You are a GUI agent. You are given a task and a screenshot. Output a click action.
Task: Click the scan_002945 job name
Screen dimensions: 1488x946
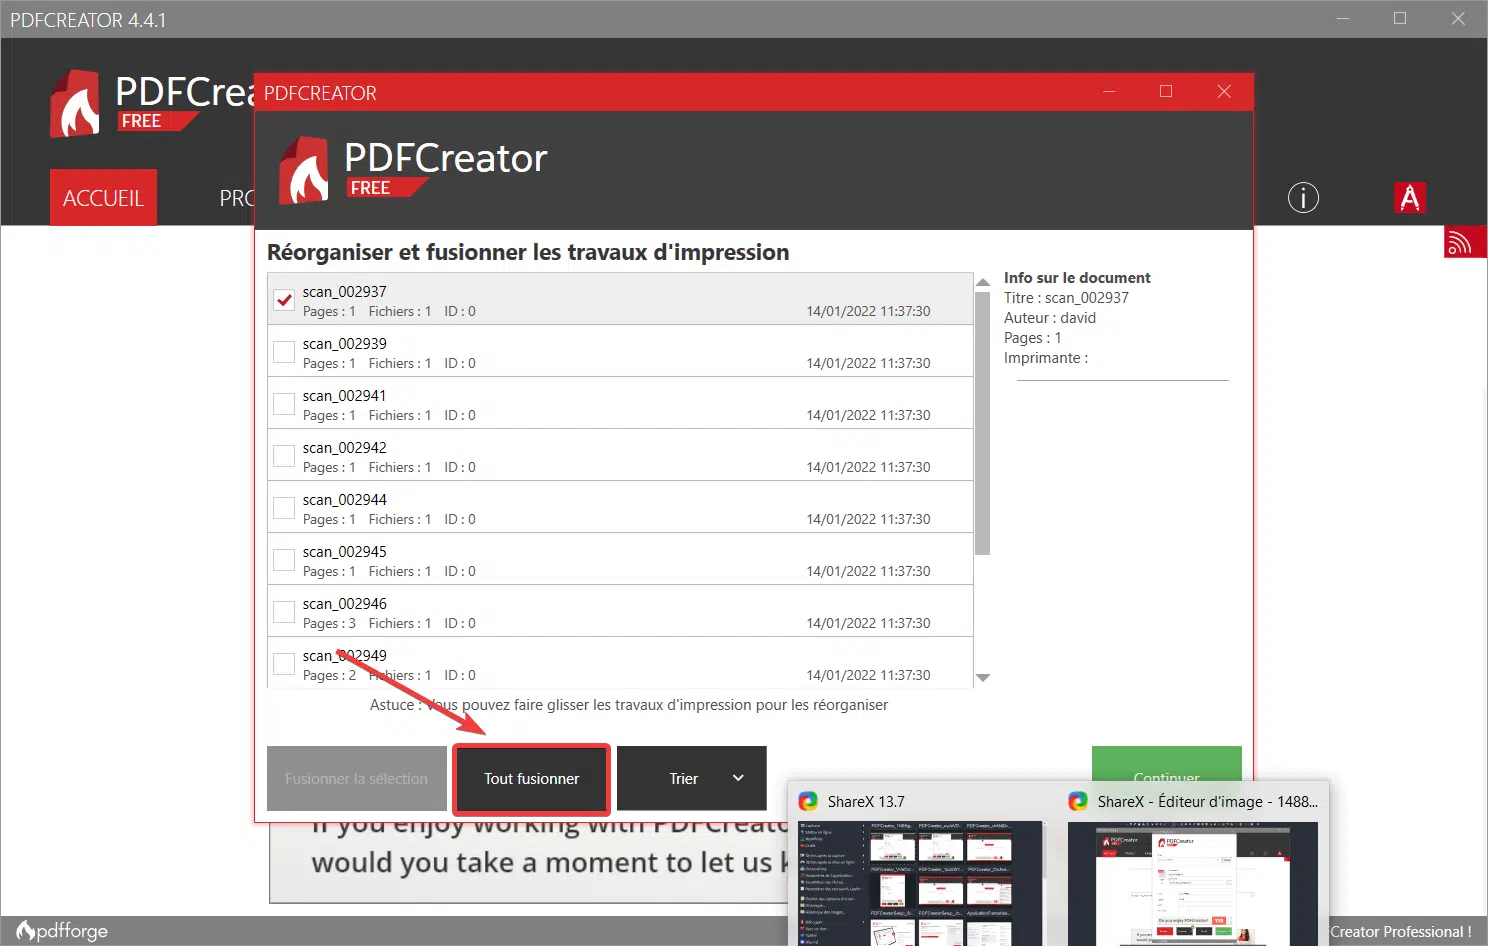pyautogui.click(x=345, y=552)
